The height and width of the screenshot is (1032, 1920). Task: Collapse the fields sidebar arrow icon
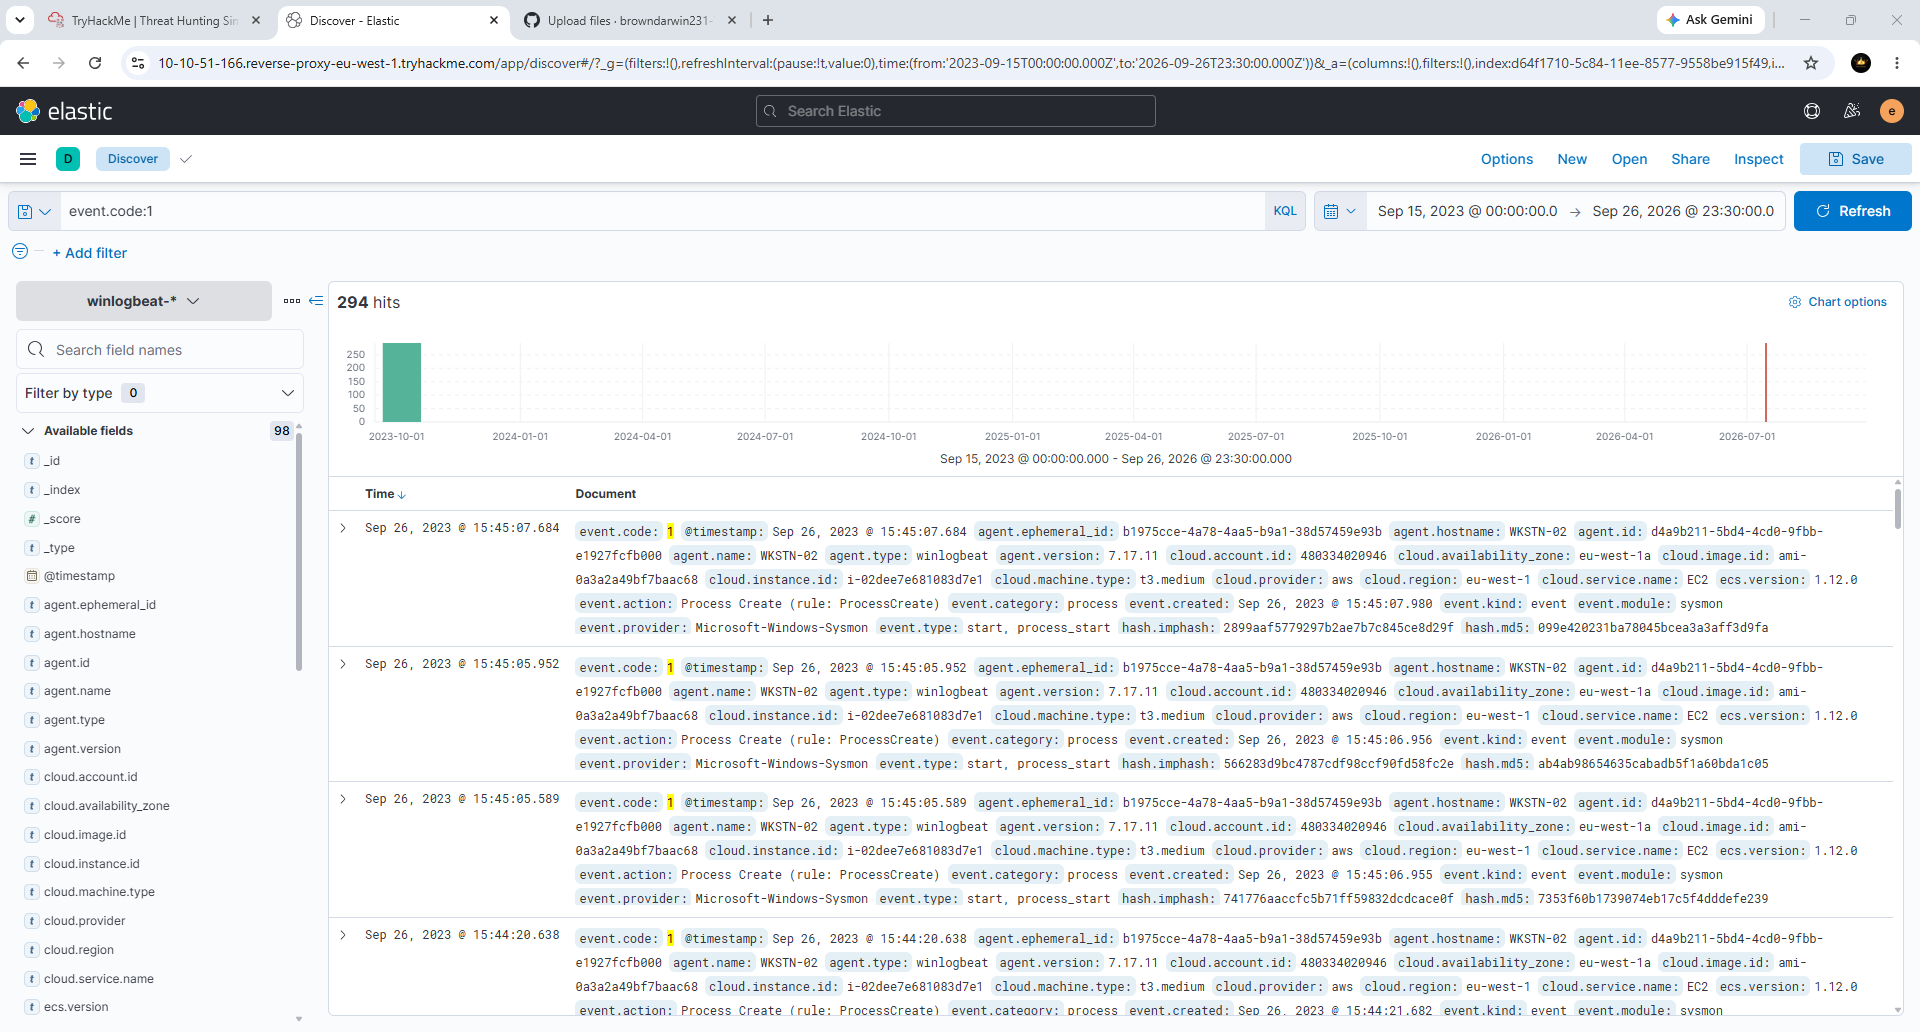click(316, 301)
